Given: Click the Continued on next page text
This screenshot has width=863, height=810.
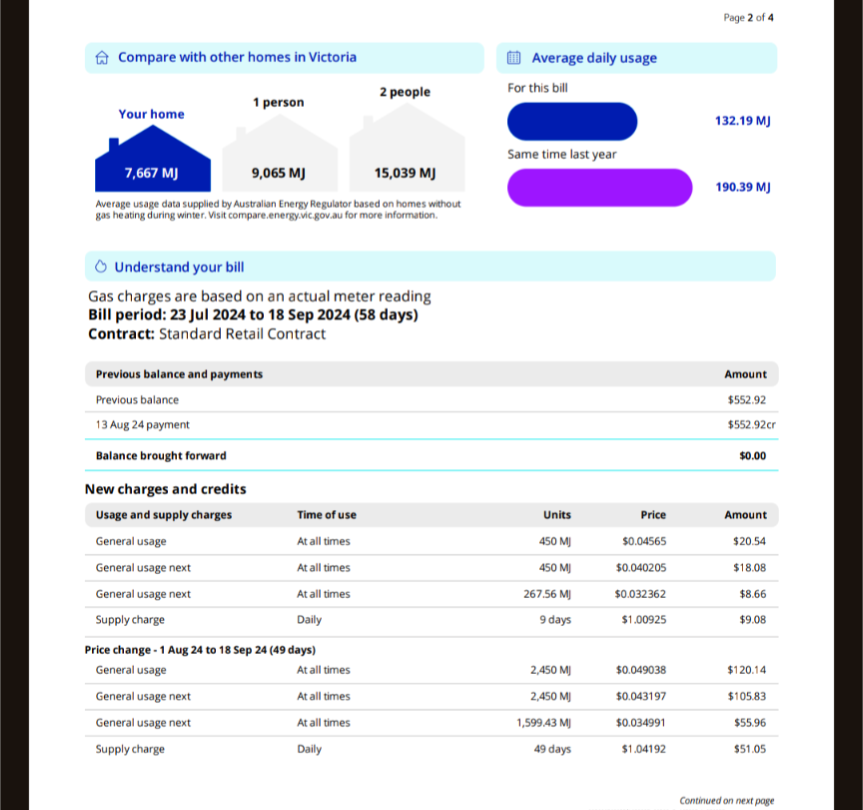Looking at the screenshot, I should pos(726,800).
